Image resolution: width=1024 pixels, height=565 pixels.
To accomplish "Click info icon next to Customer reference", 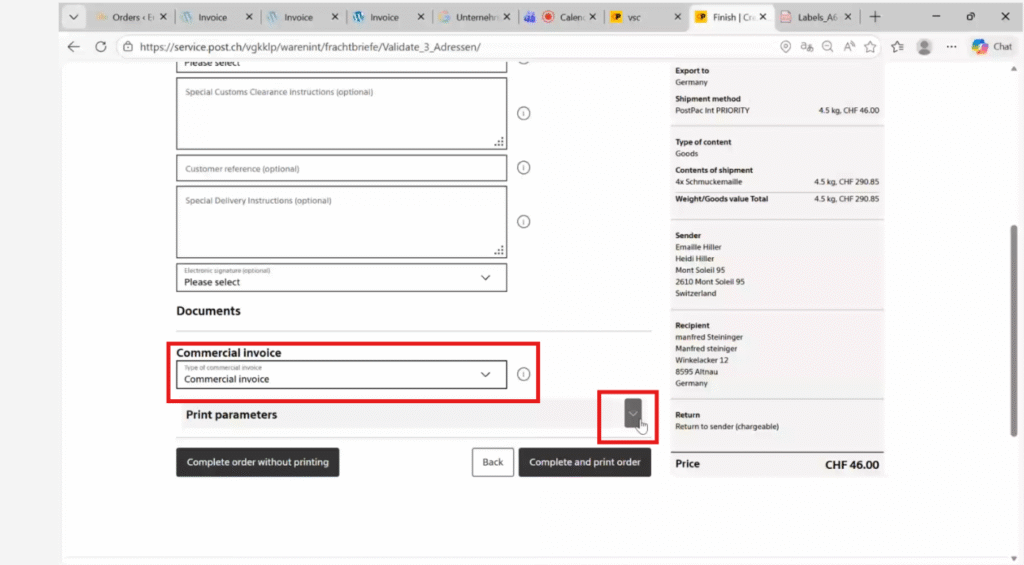I will pos(523,168).
